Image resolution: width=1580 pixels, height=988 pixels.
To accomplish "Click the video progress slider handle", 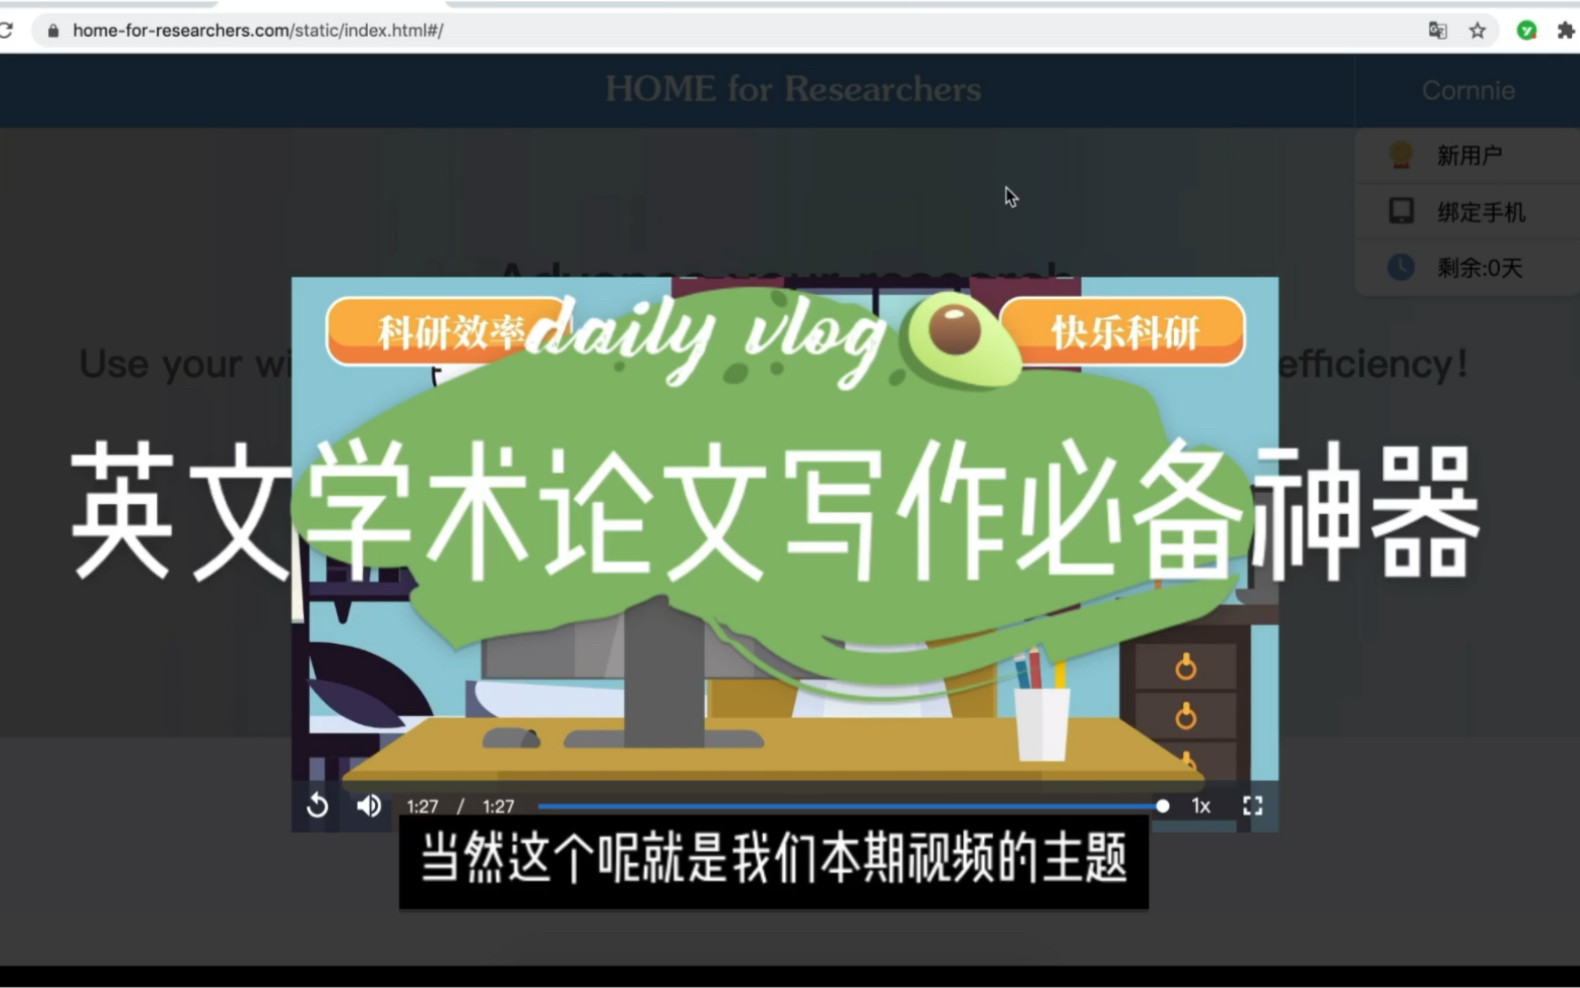I will 1162,806.
